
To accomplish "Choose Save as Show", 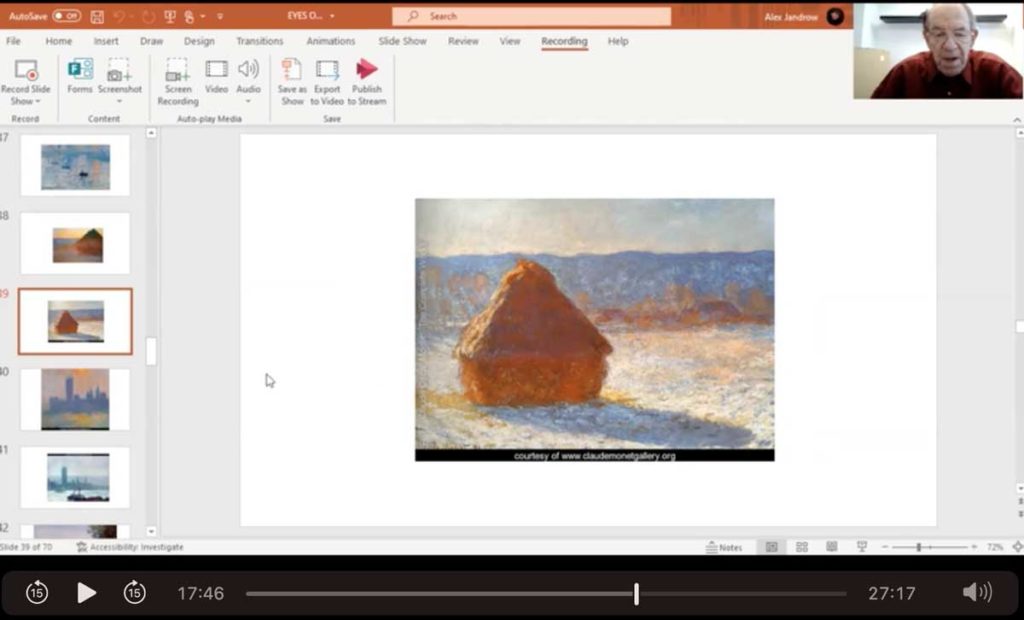I will click(292, 82).
